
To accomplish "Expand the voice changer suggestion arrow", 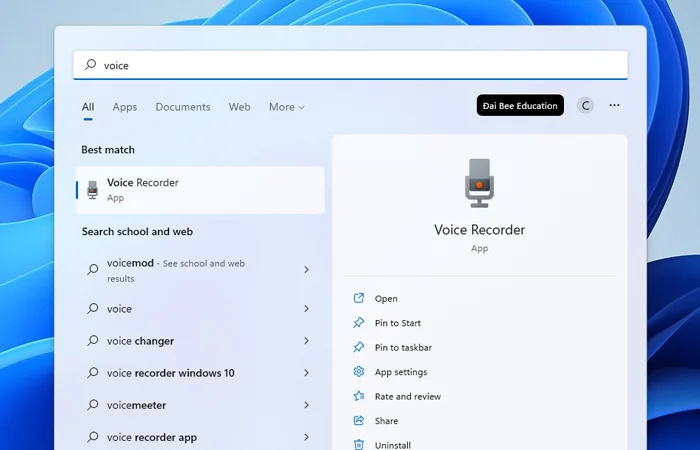I will click(306, 341).
